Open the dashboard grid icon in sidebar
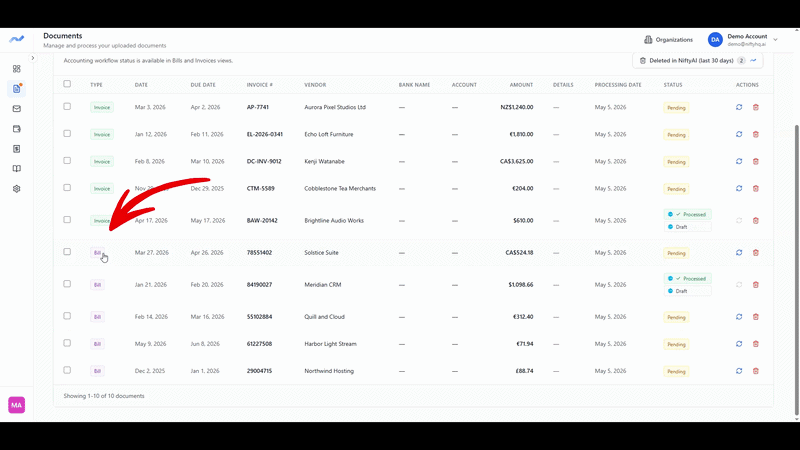 [x=17, y=69]
